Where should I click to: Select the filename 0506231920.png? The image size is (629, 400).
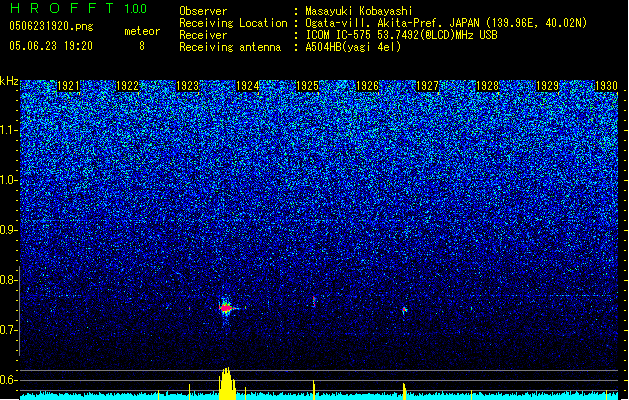pyautogui.click(x=51, y=26)
